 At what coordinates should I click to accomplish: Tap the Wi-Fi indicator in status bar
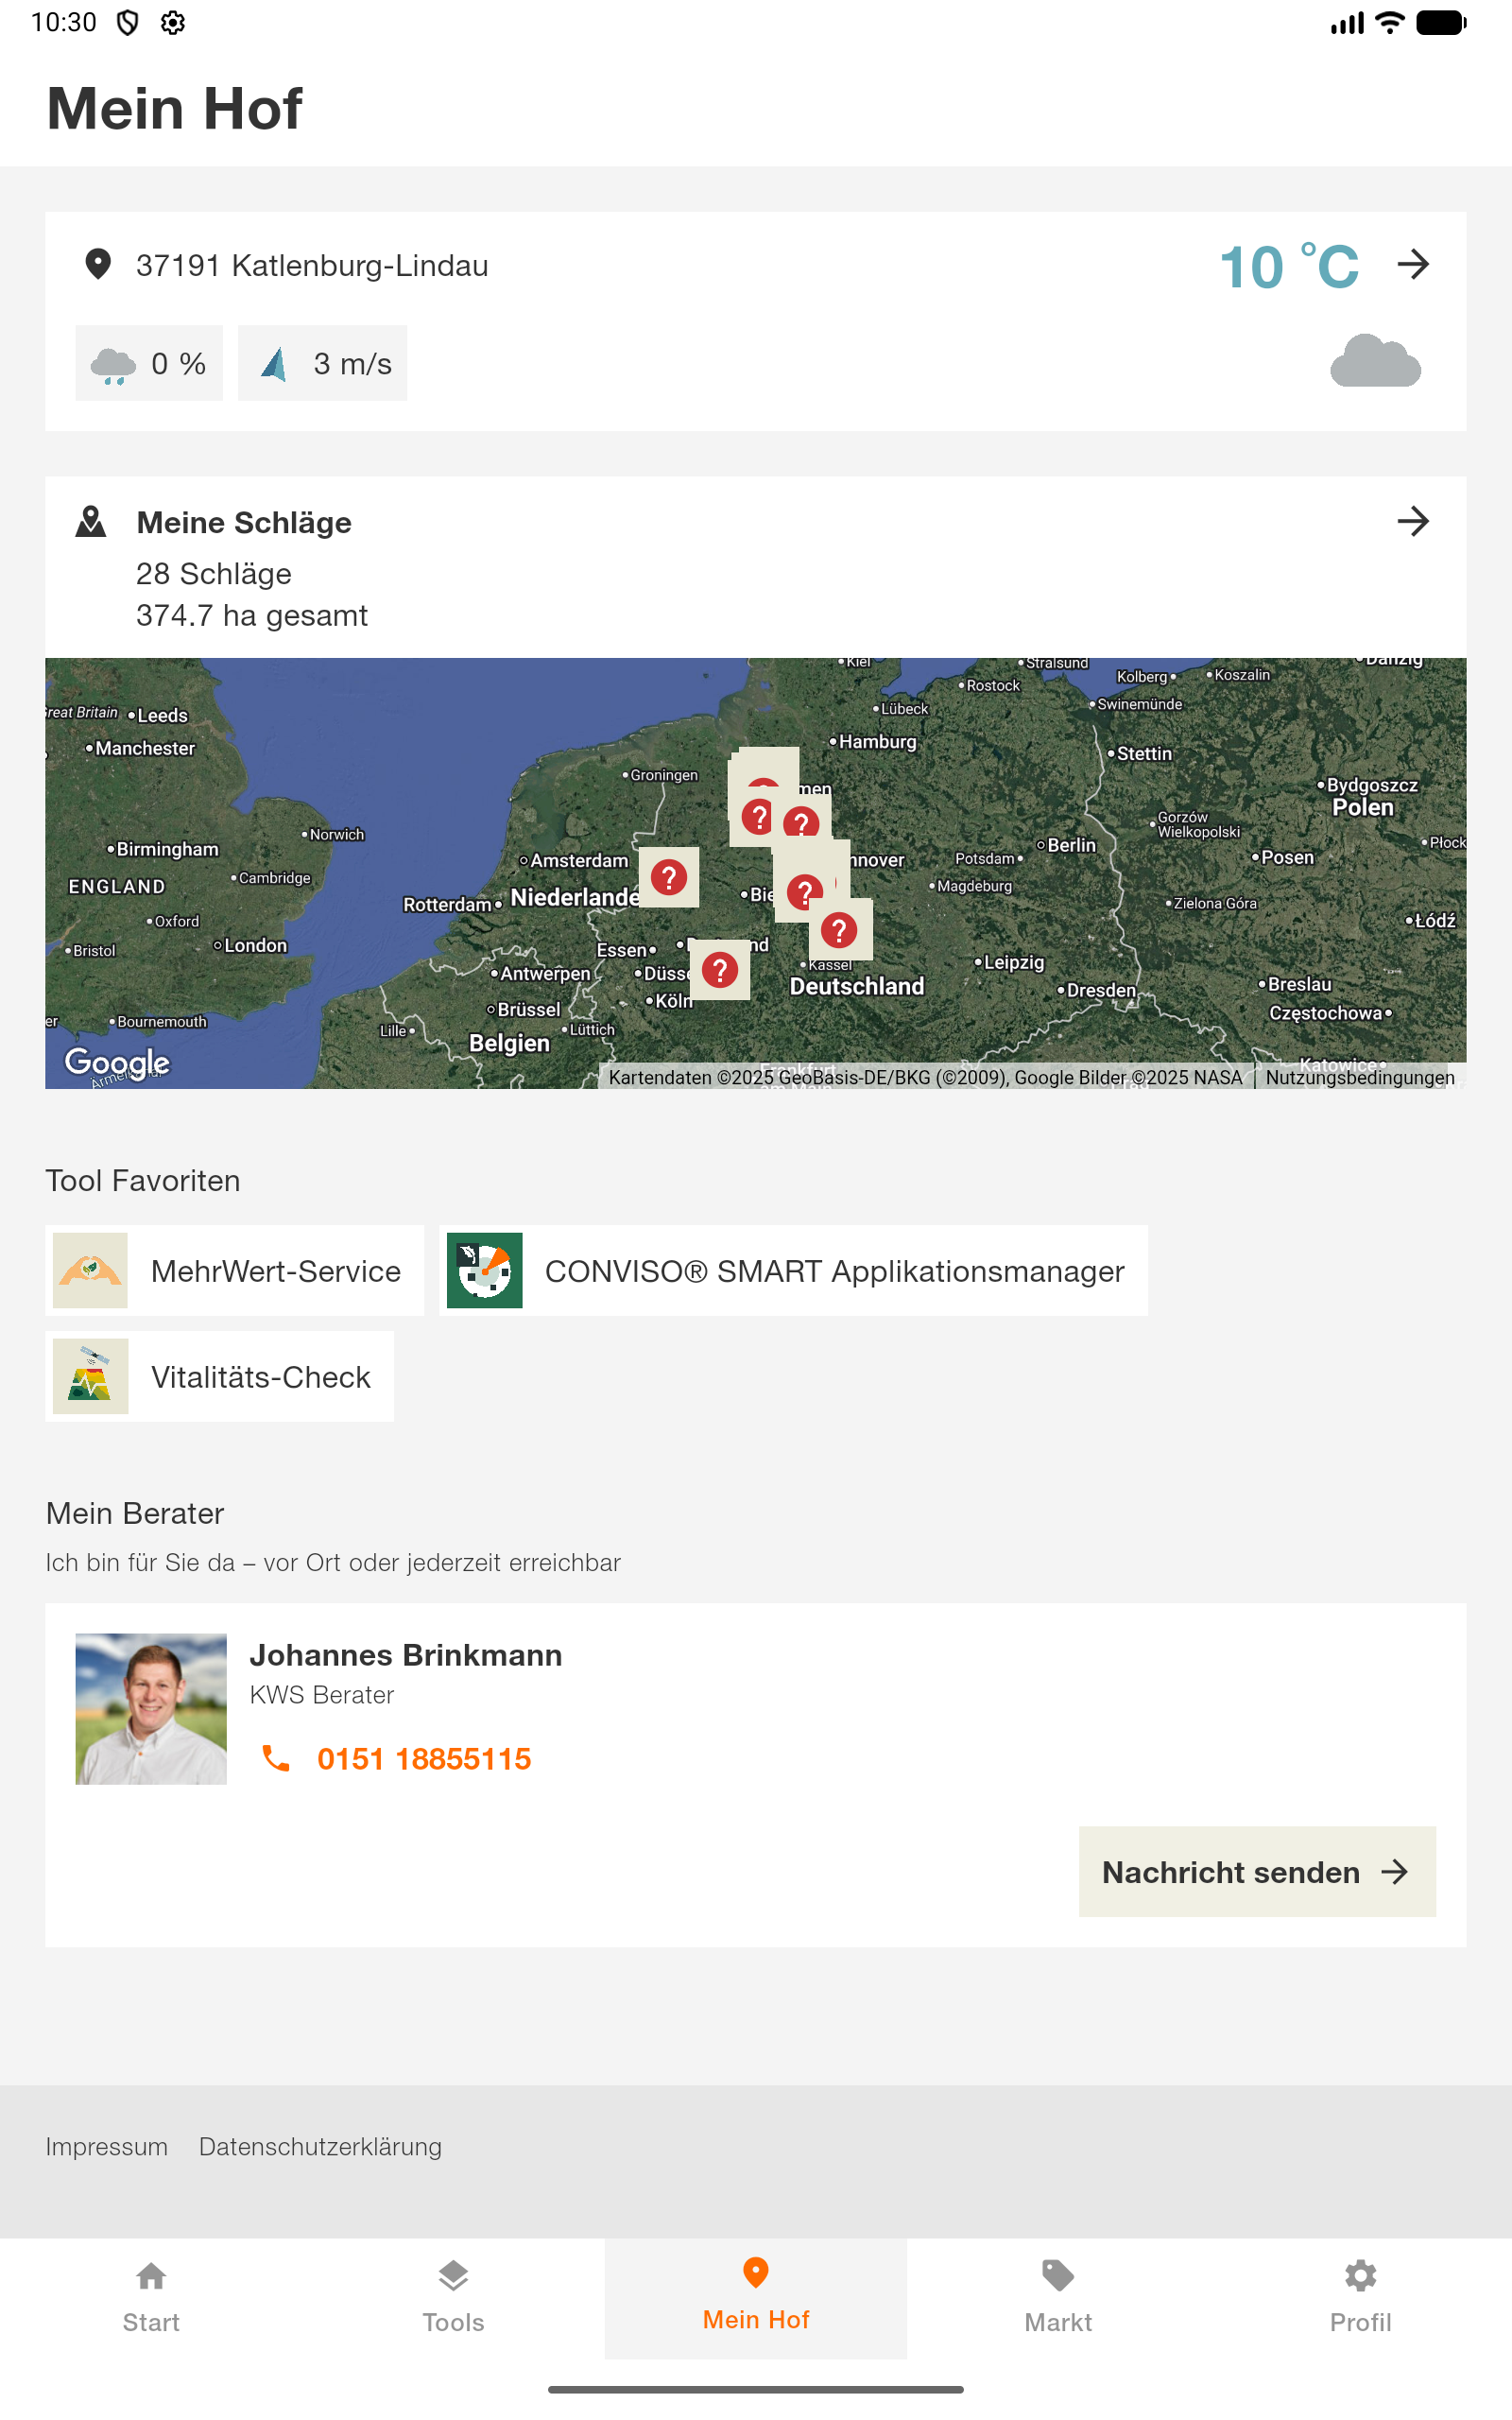coord(1390,22)
